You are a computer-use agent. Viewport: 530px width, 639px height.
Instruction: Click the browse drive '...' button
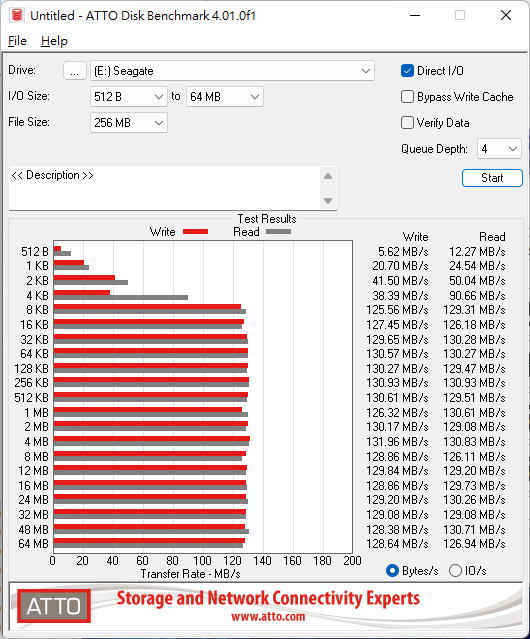click(x=75, y=71)
